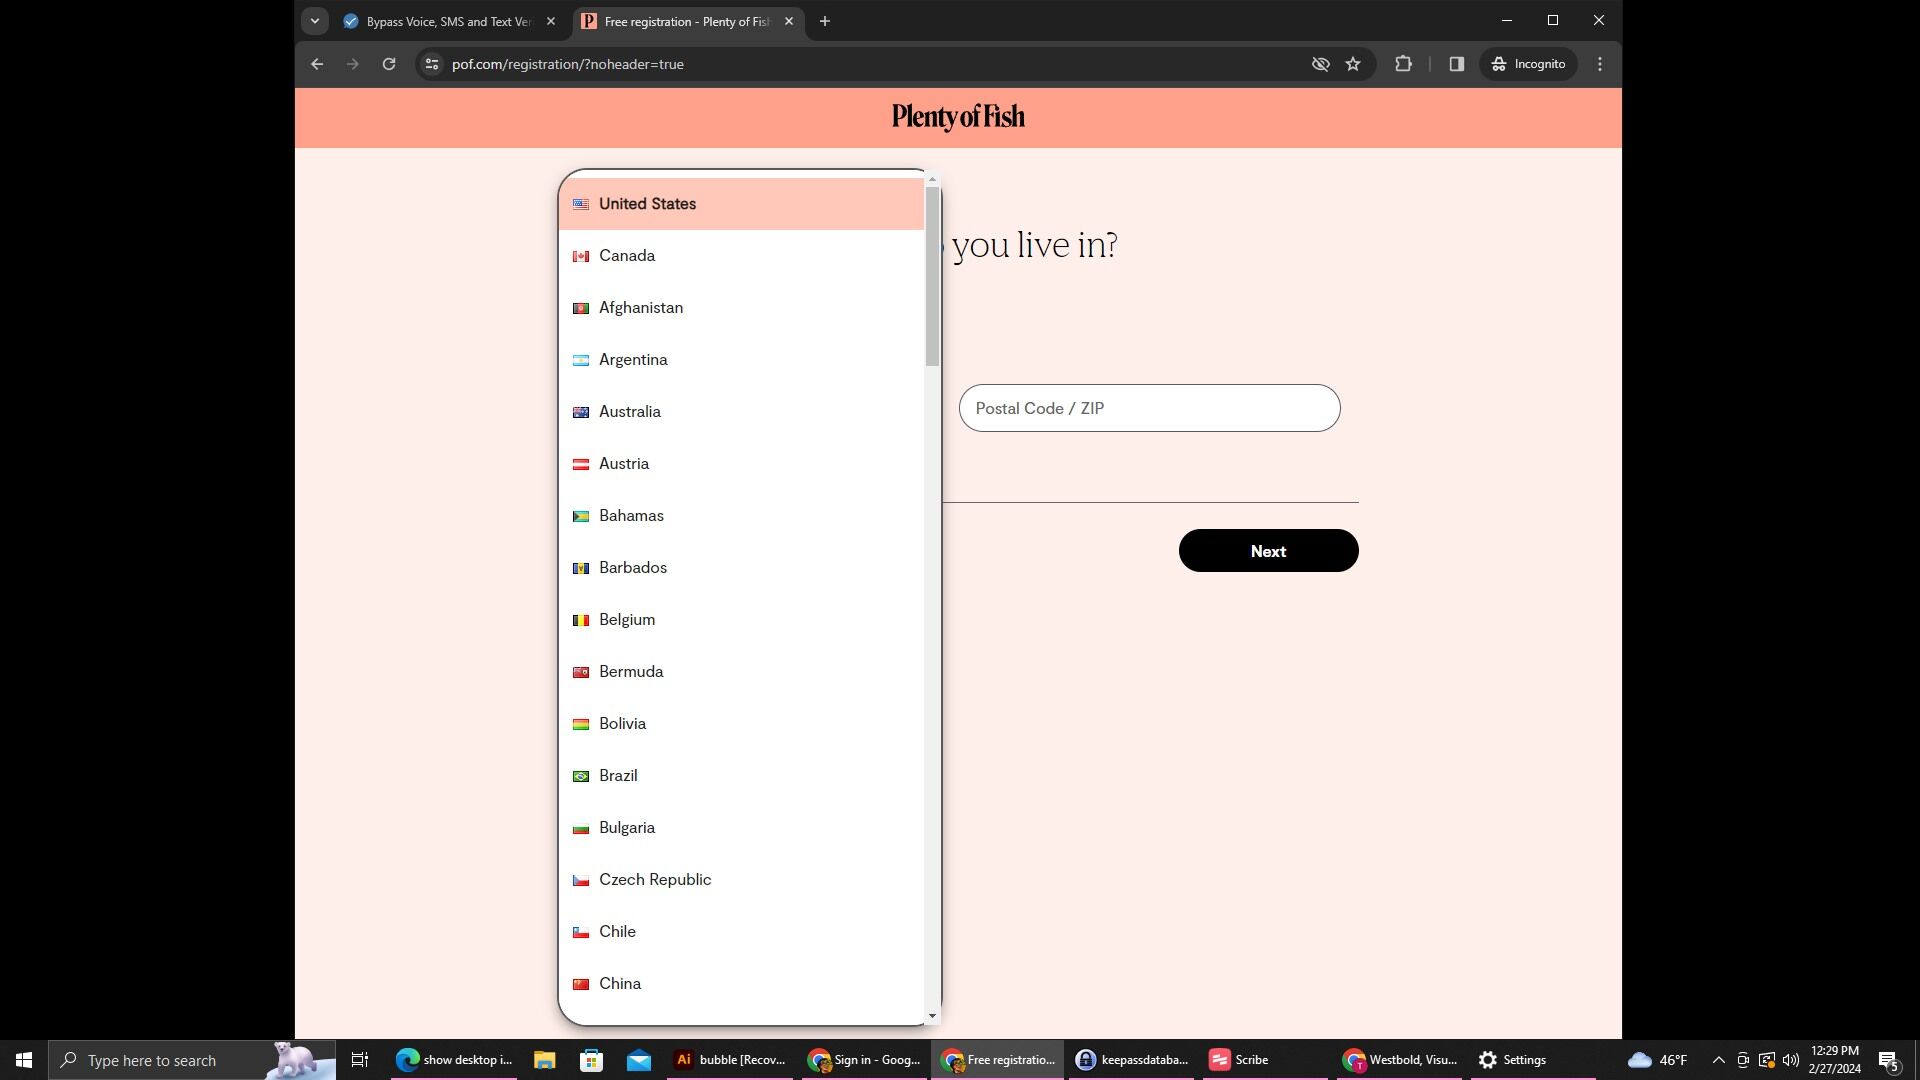Select Canada from the country list

point(627,256)
